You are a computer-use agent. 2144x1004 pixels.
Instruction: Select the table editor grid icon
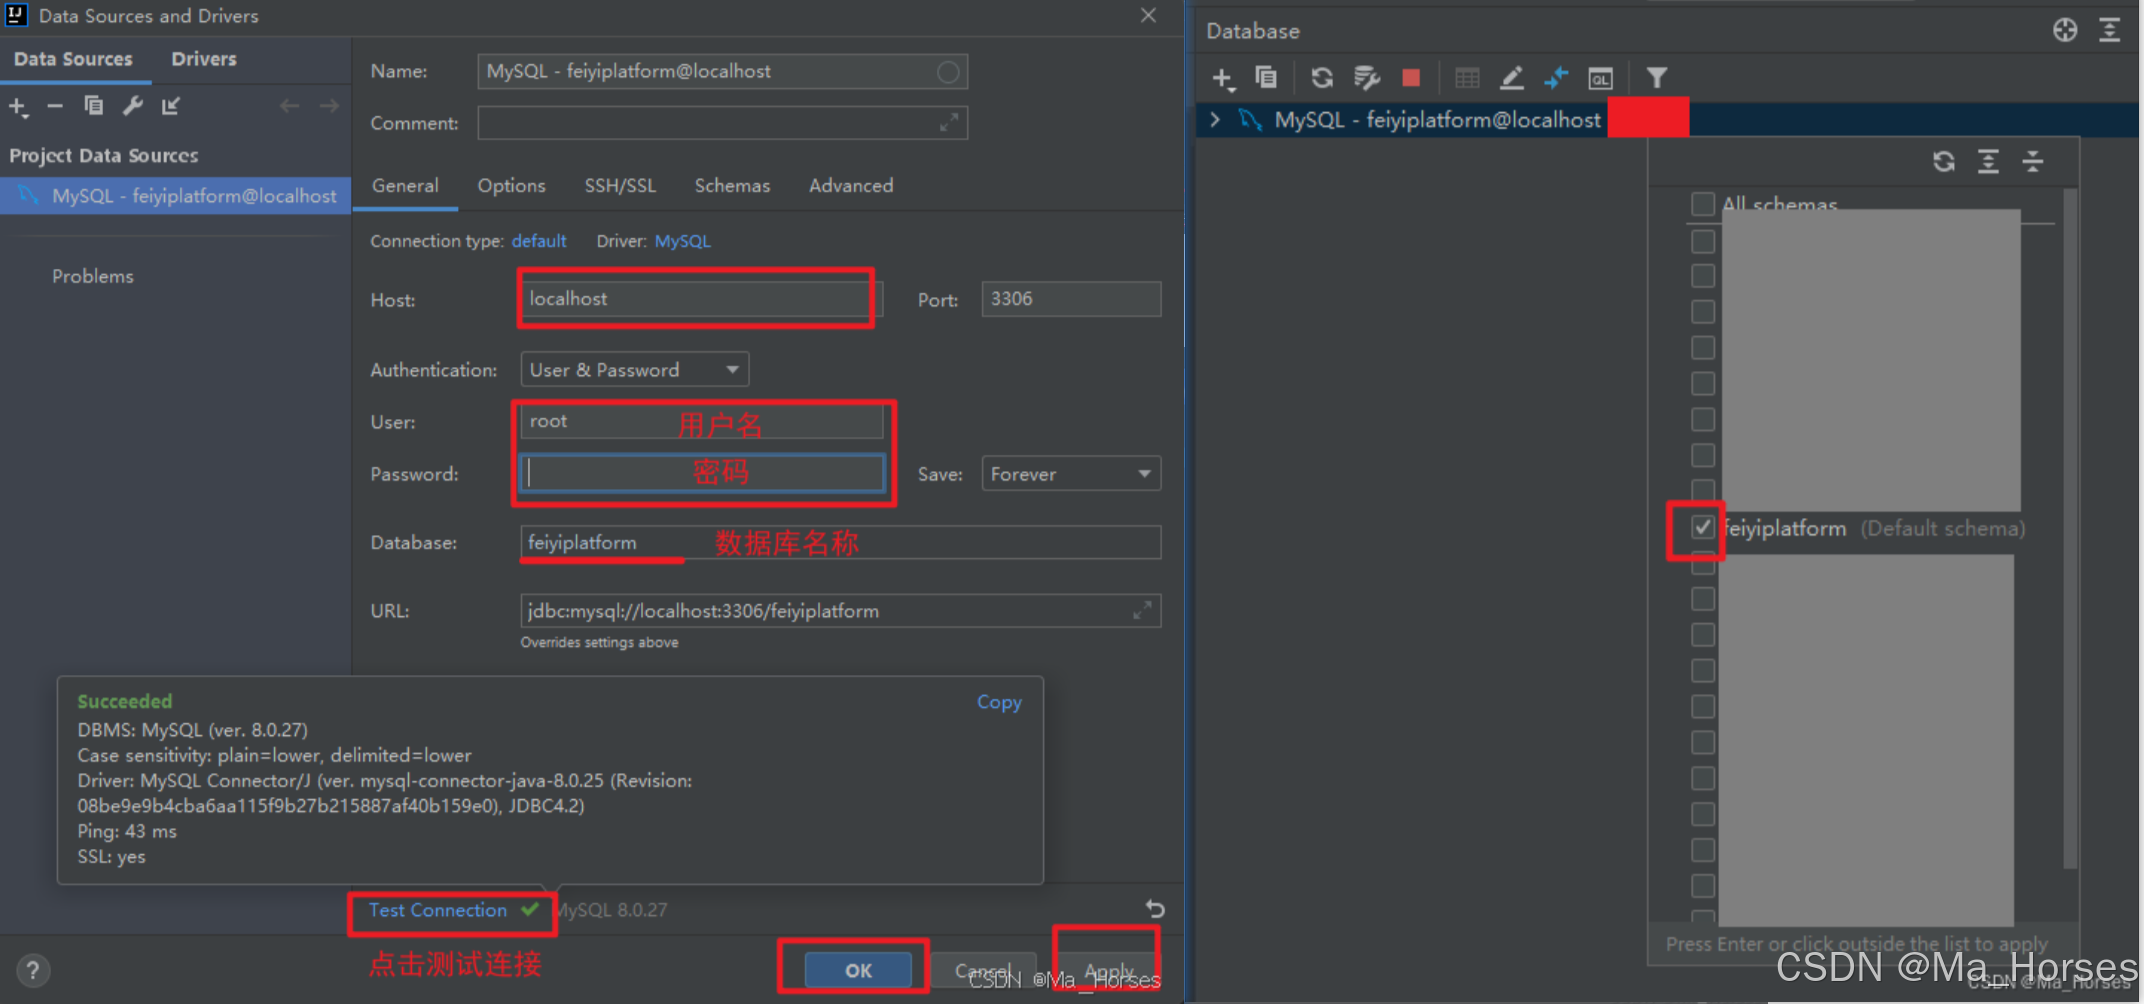tap(1467, 77)
